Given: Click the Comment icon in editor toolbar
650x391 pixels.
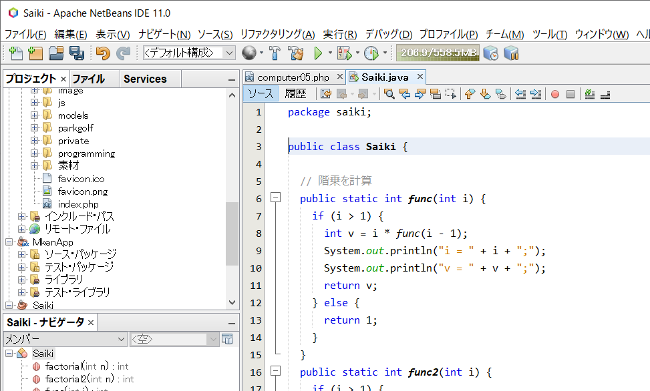Looking at the screenshot, I should pyautogui.click(x=589, y=94).
